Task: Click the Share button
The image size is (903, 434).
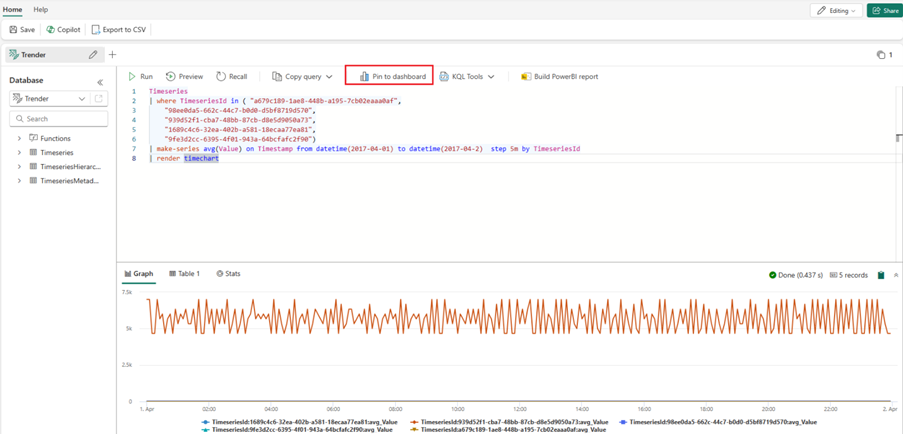Action: click(x=884, y=10)
